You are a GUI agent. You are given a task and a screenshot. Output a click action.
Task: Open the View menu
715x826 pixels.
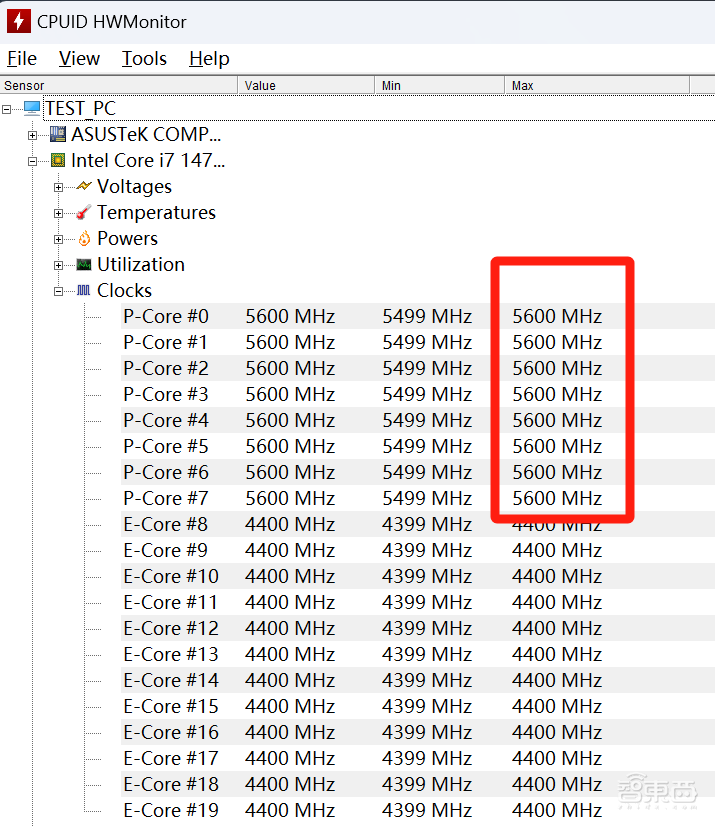coord(79,59)
